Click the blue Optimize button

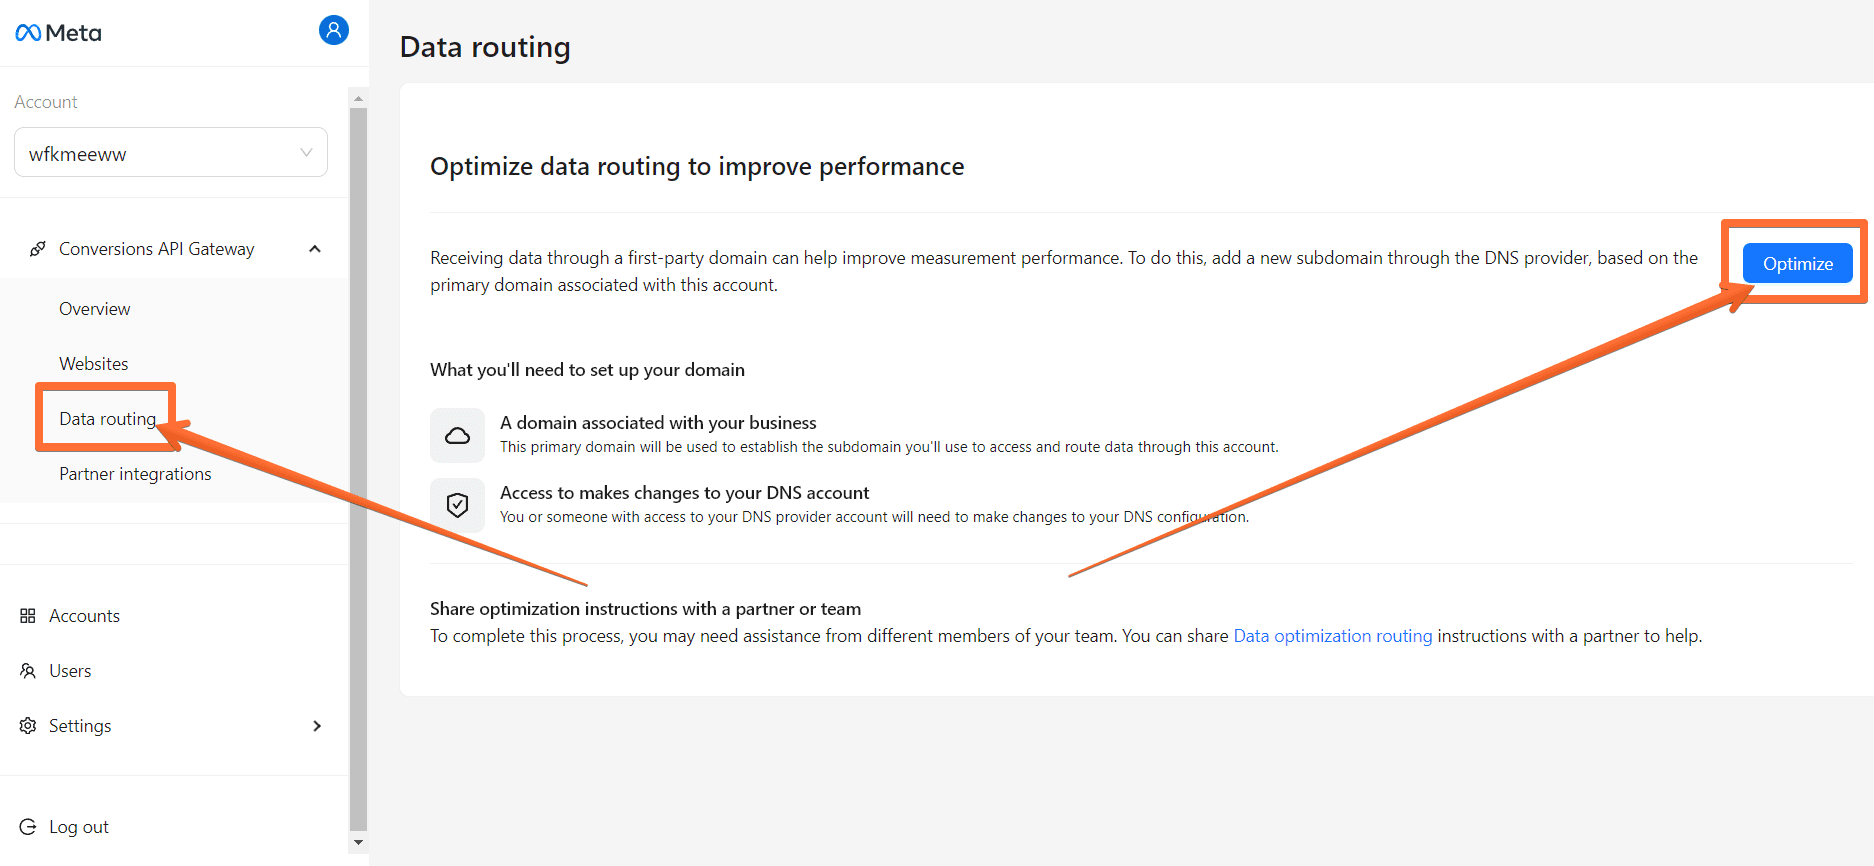pyautogui.click(x=1798, y=263)
